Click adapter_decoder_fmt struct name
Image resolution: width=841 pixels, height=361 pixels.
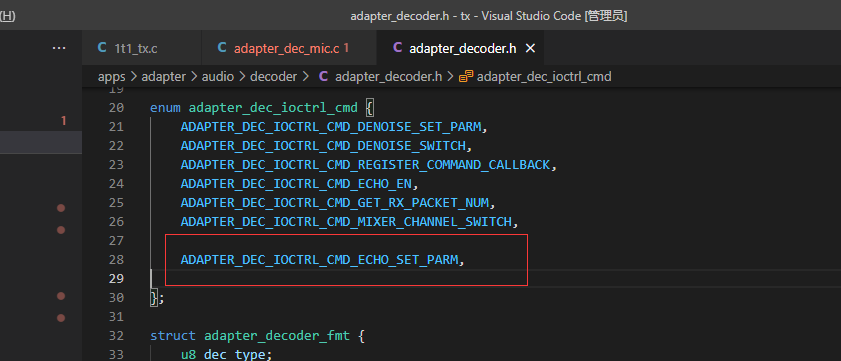pyautogui.click(x=277, y=336)
